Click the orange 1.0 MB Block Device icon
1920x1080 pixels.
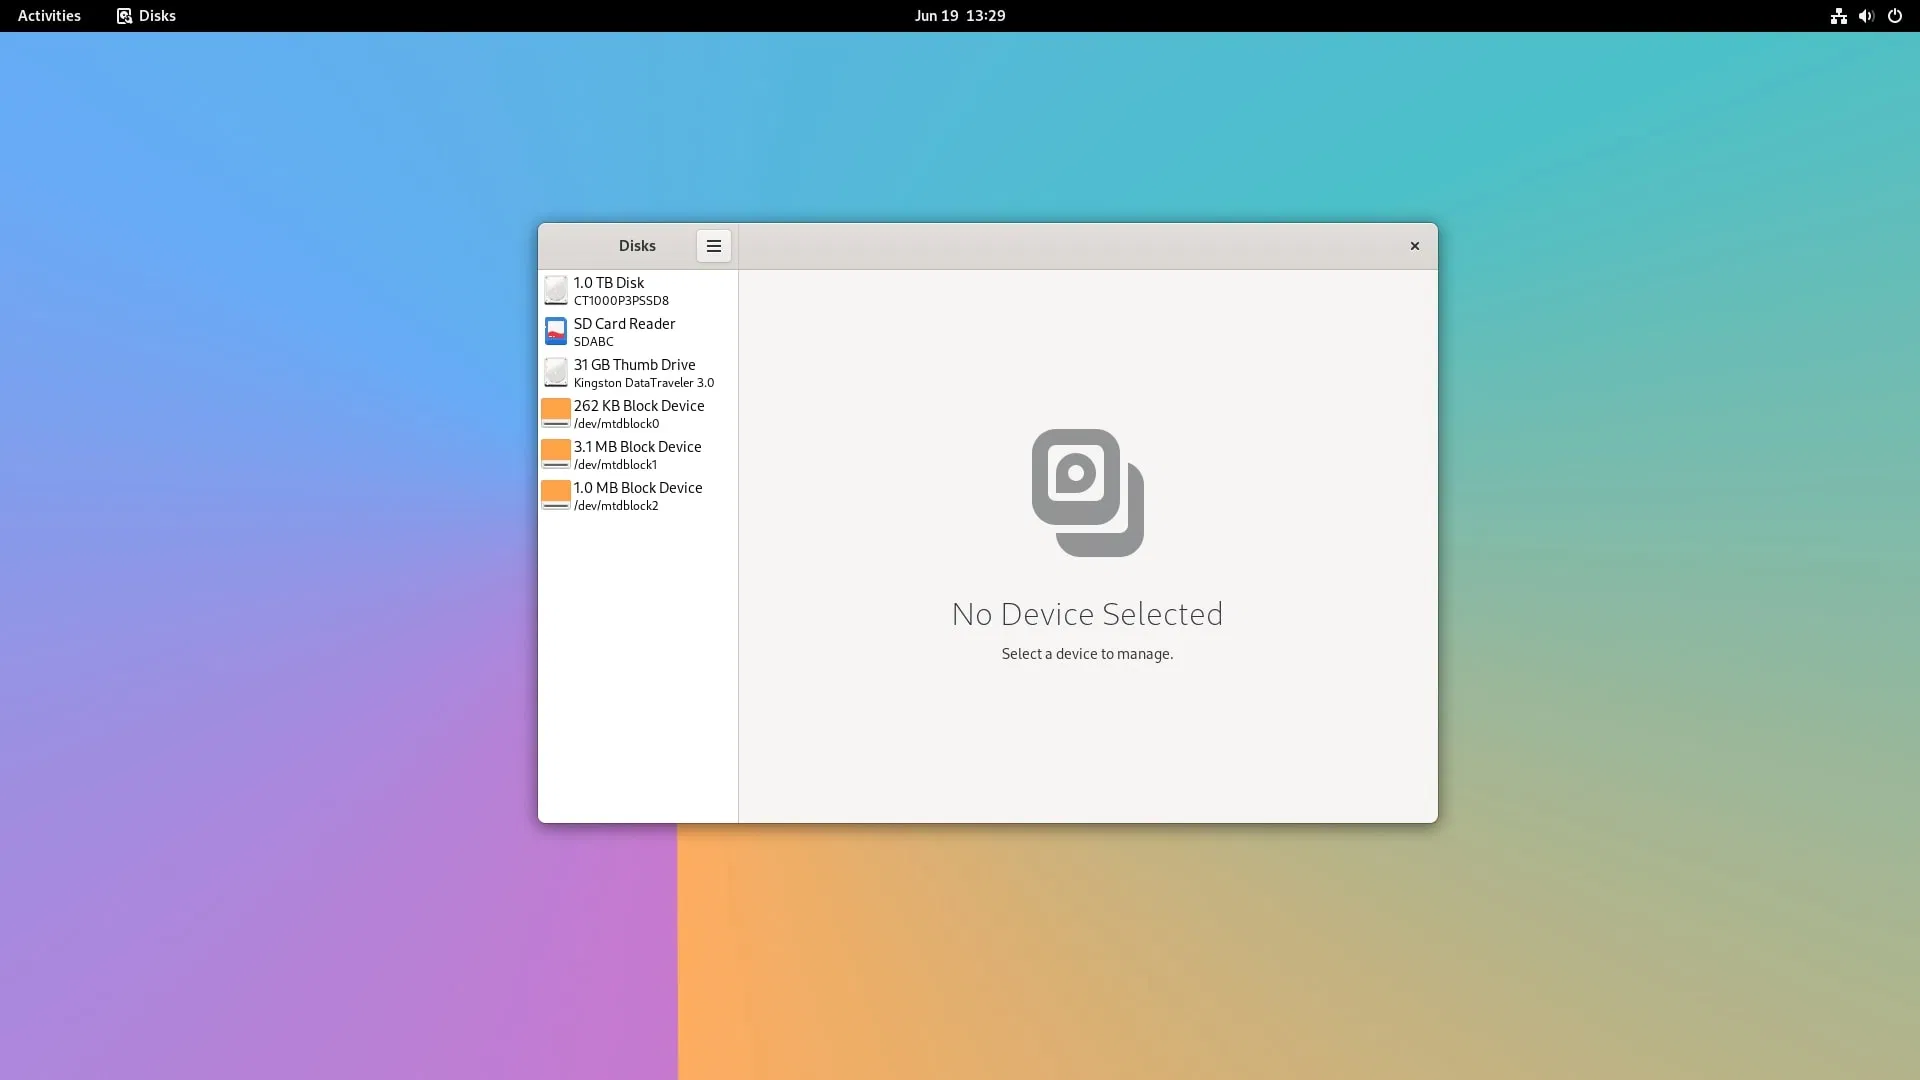(x=555, y=495)
